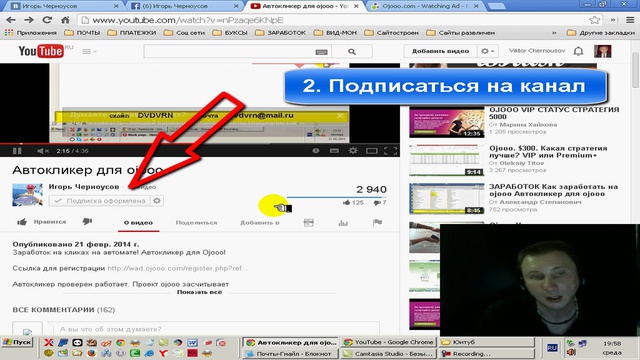
Task: Open the subscription settings gear
Action: coord(157,201)
